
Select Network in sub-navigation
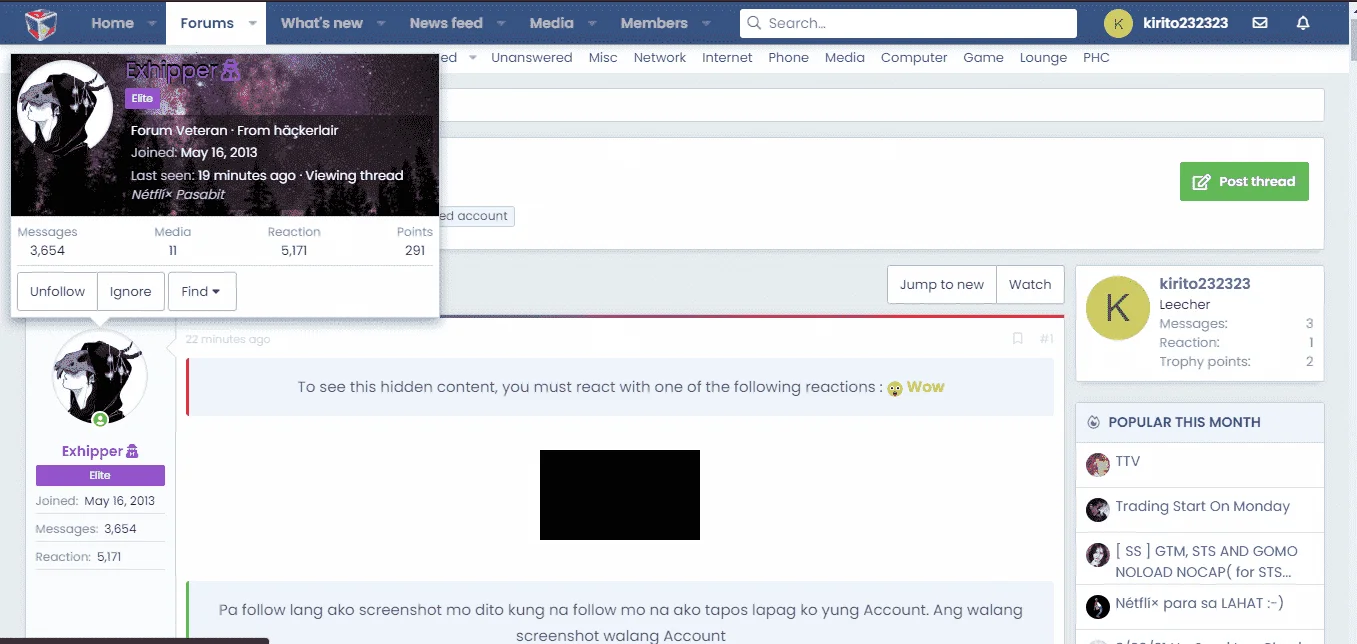(660, 58)
